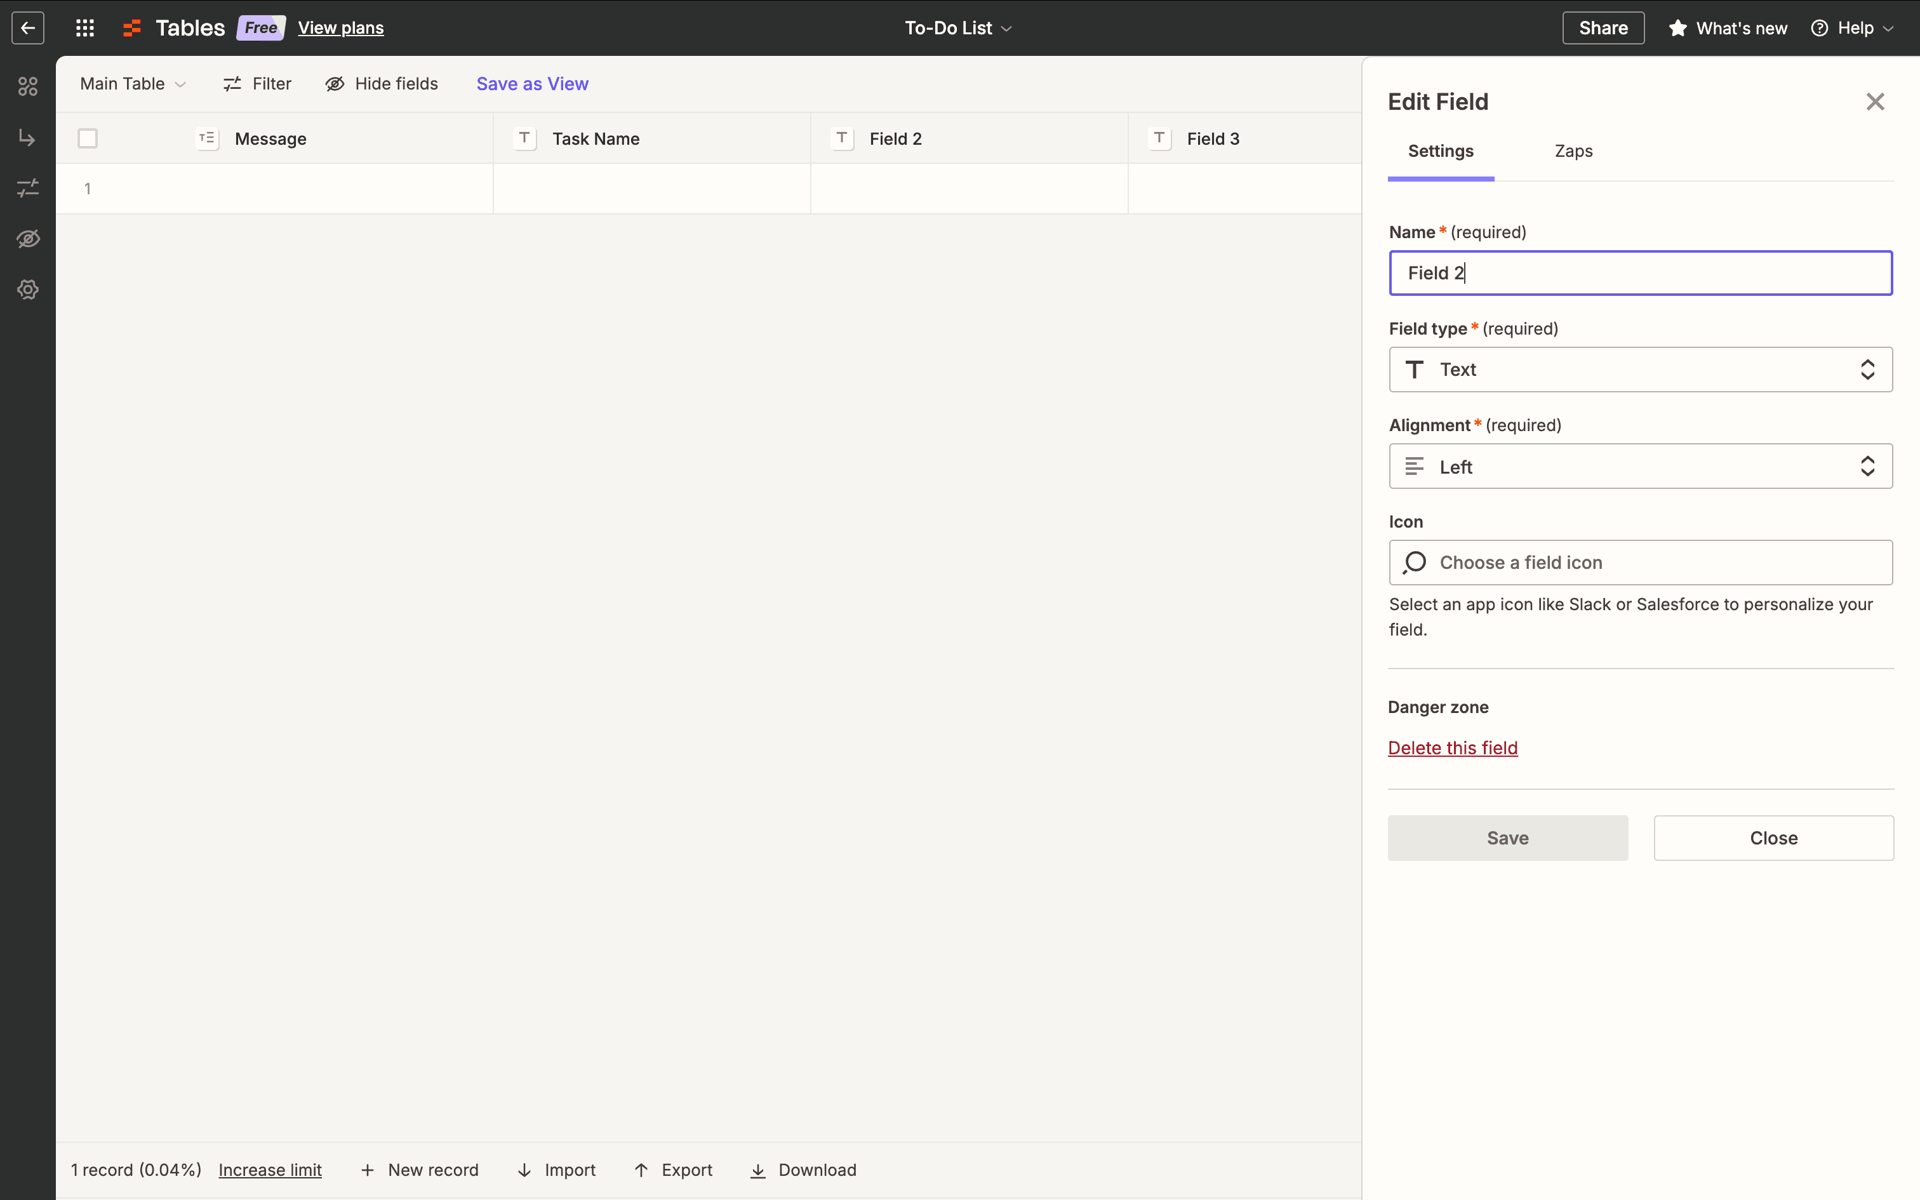Click Delete this field link
This screenshot has width=1920, height=1200.
click(1452, 748)
